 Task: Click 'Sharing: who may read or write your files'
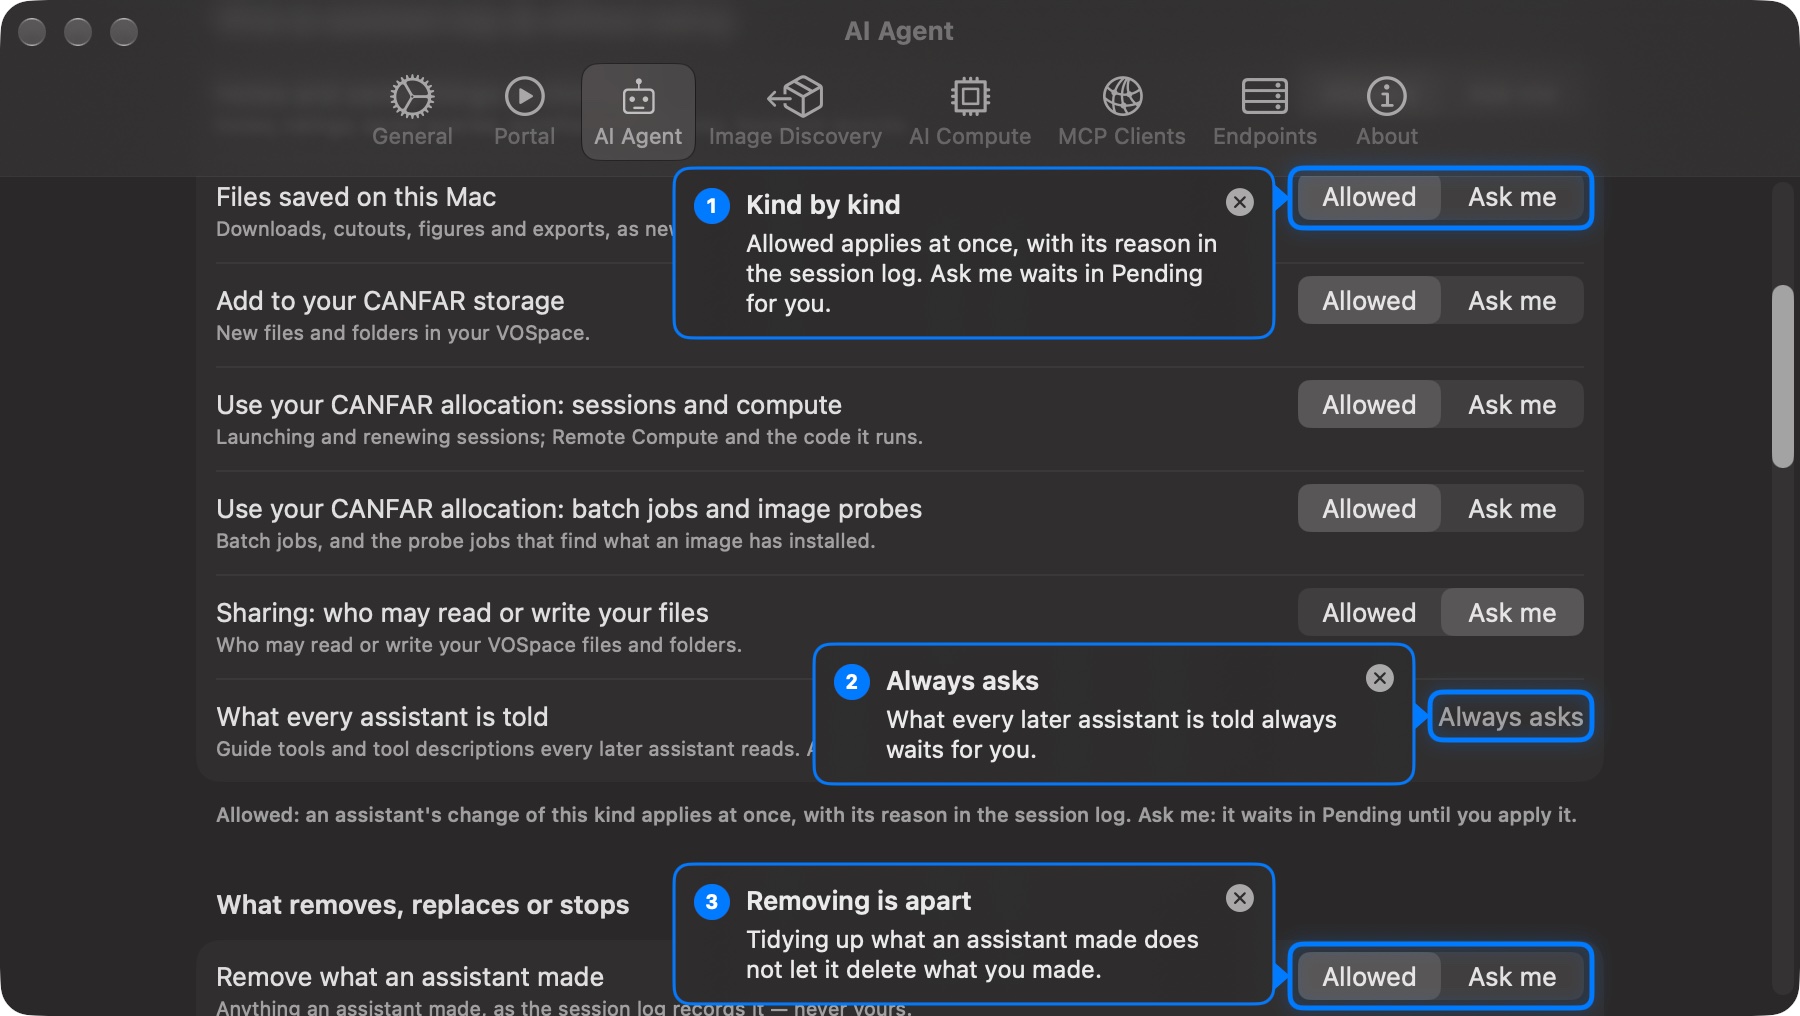click(x=462, y=613)
